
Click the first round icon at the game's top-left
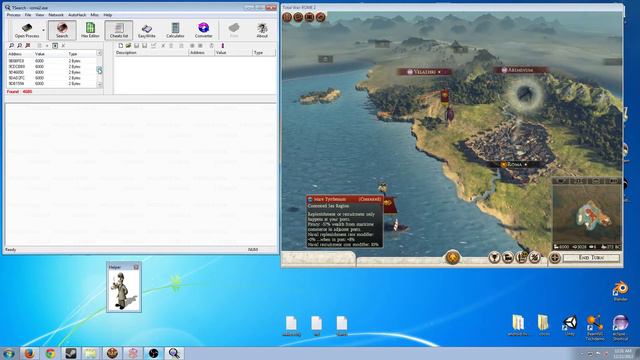click(287, 17)
